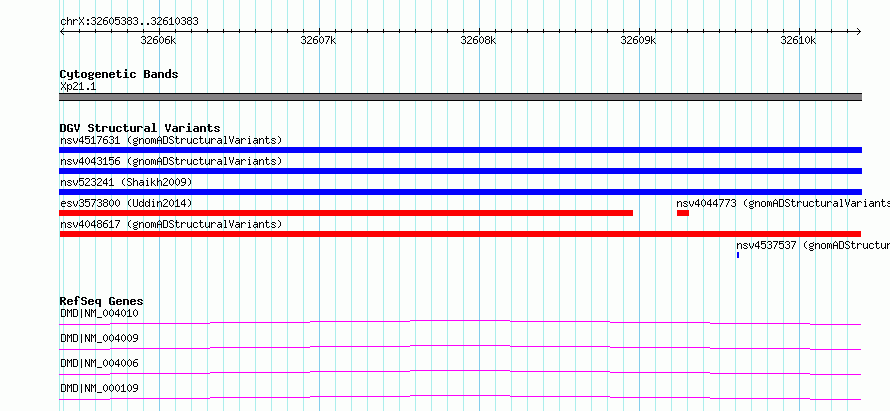Click the DMD|NM_004010 transcript label
This screenshot has width=890, height=411.
[x=99, y=313]
